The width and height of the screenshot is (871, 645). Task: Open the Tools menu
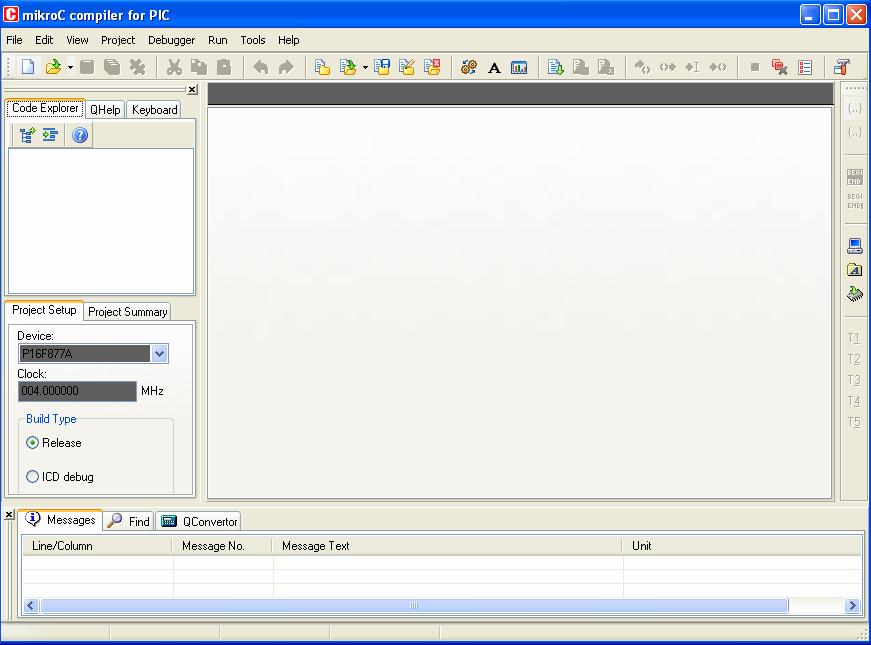pos(253,40)
